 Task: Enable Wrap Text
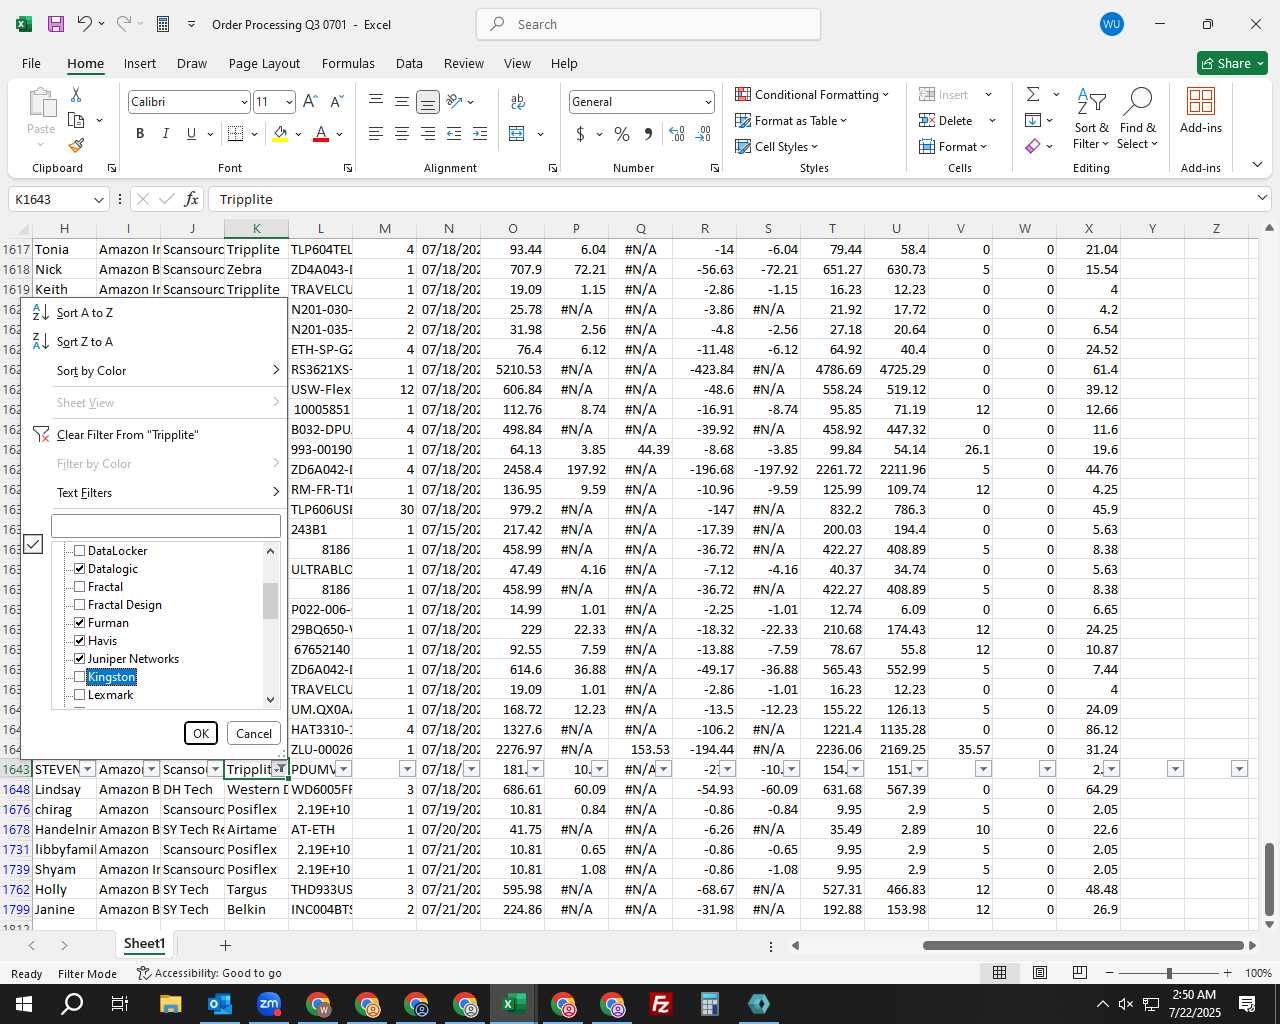coord(518,101)
